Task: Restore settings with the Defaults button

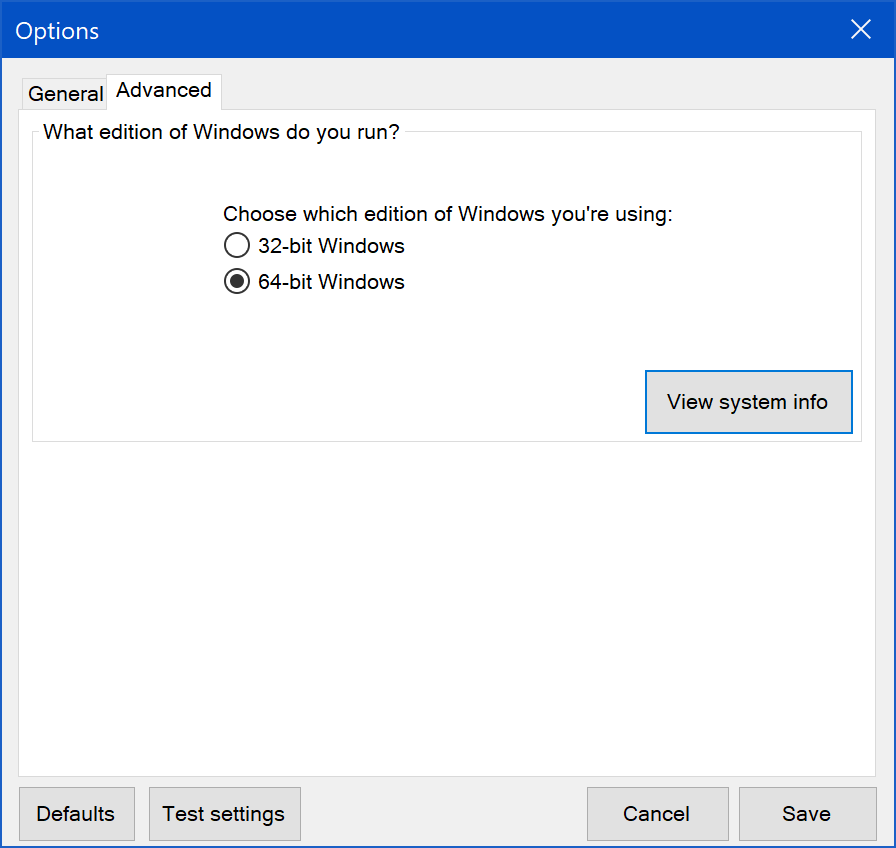Action: [x=77, y=814]
